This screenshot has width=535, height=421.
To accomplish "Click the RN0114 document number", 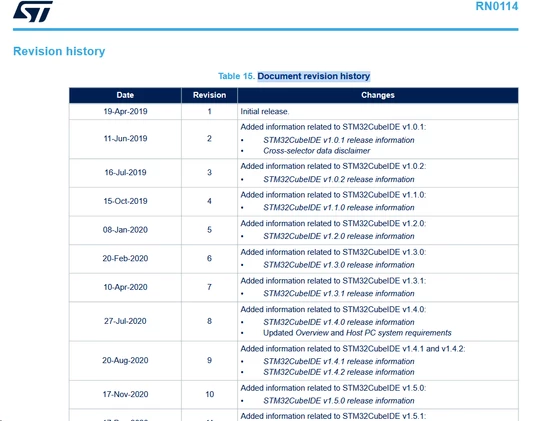I will click(497, 6).
